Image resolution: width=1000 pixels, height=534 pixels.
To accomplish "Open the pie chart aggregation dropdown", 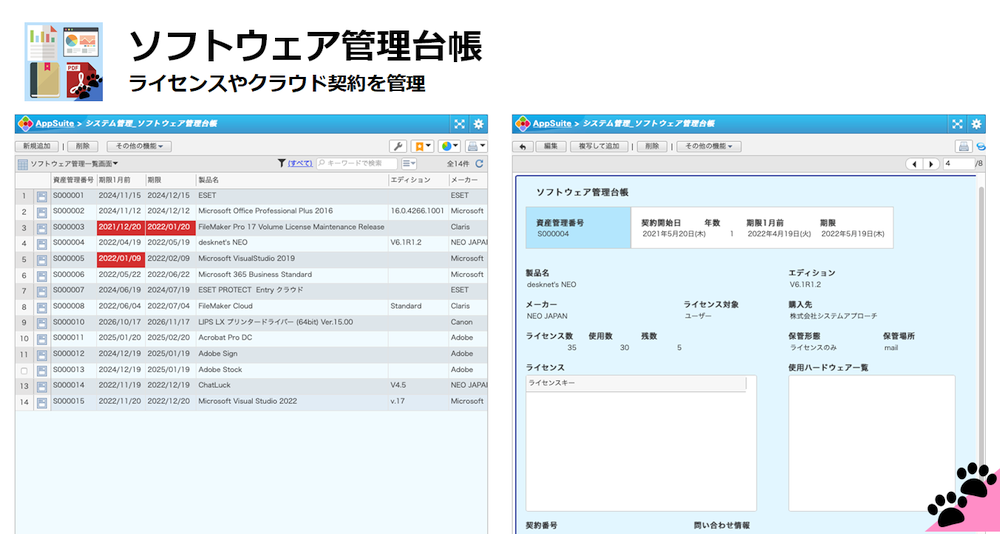I will point(449,146).
